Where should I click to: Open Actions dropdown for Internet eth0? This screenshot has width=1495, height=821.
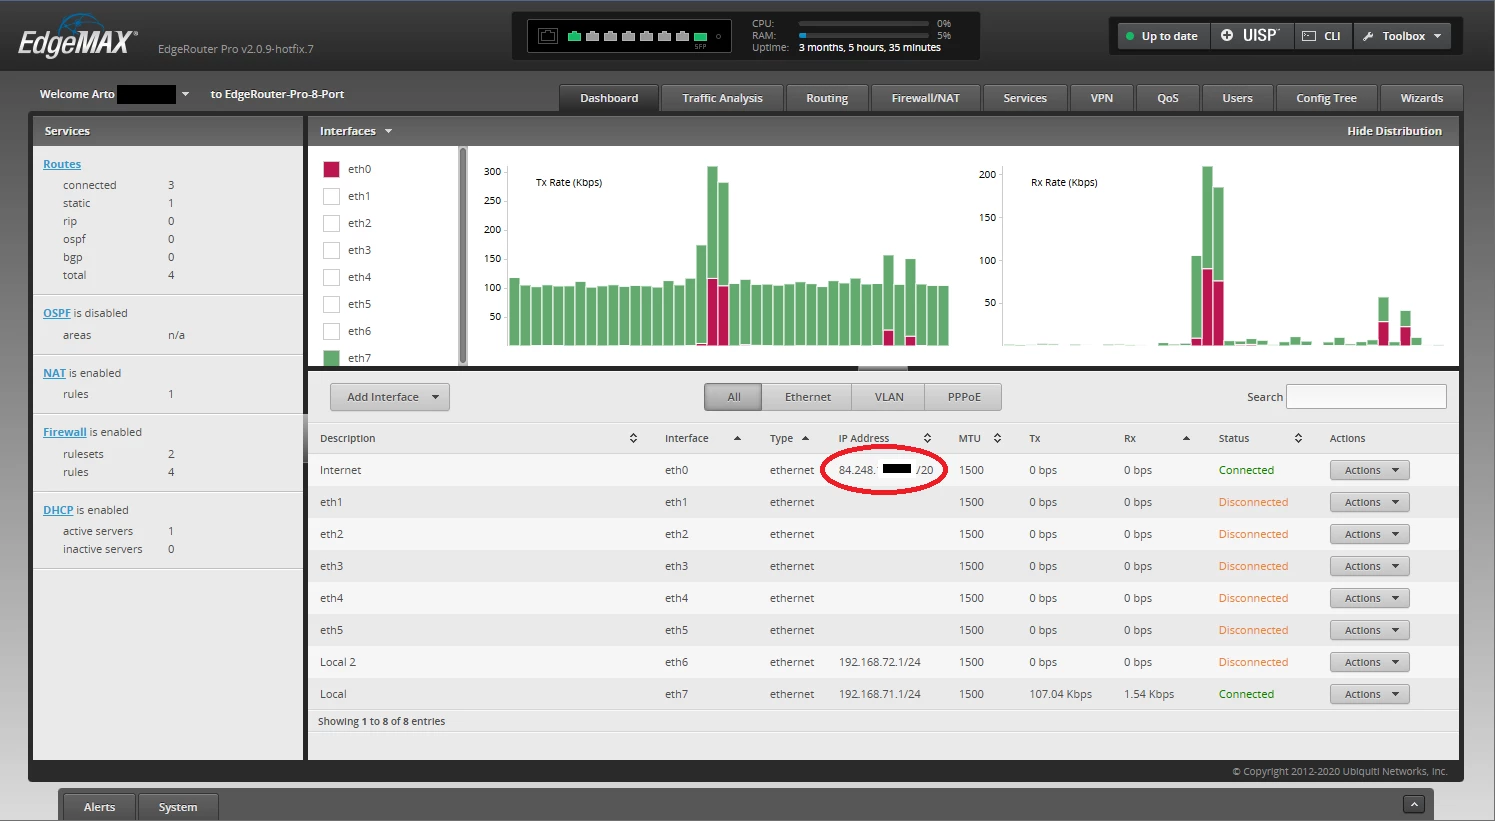(x=1369, y=470)
